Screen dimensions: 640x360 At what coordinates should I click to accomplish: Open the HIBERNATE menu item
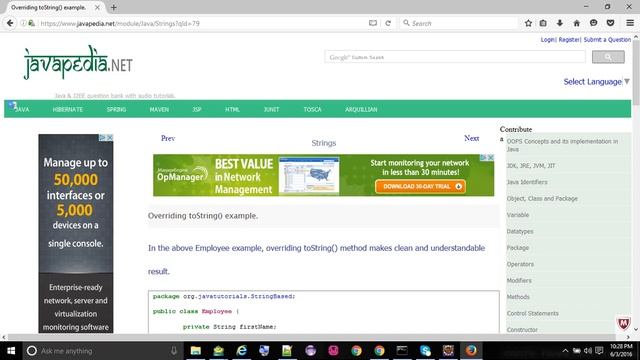click(x=68, y=109)
